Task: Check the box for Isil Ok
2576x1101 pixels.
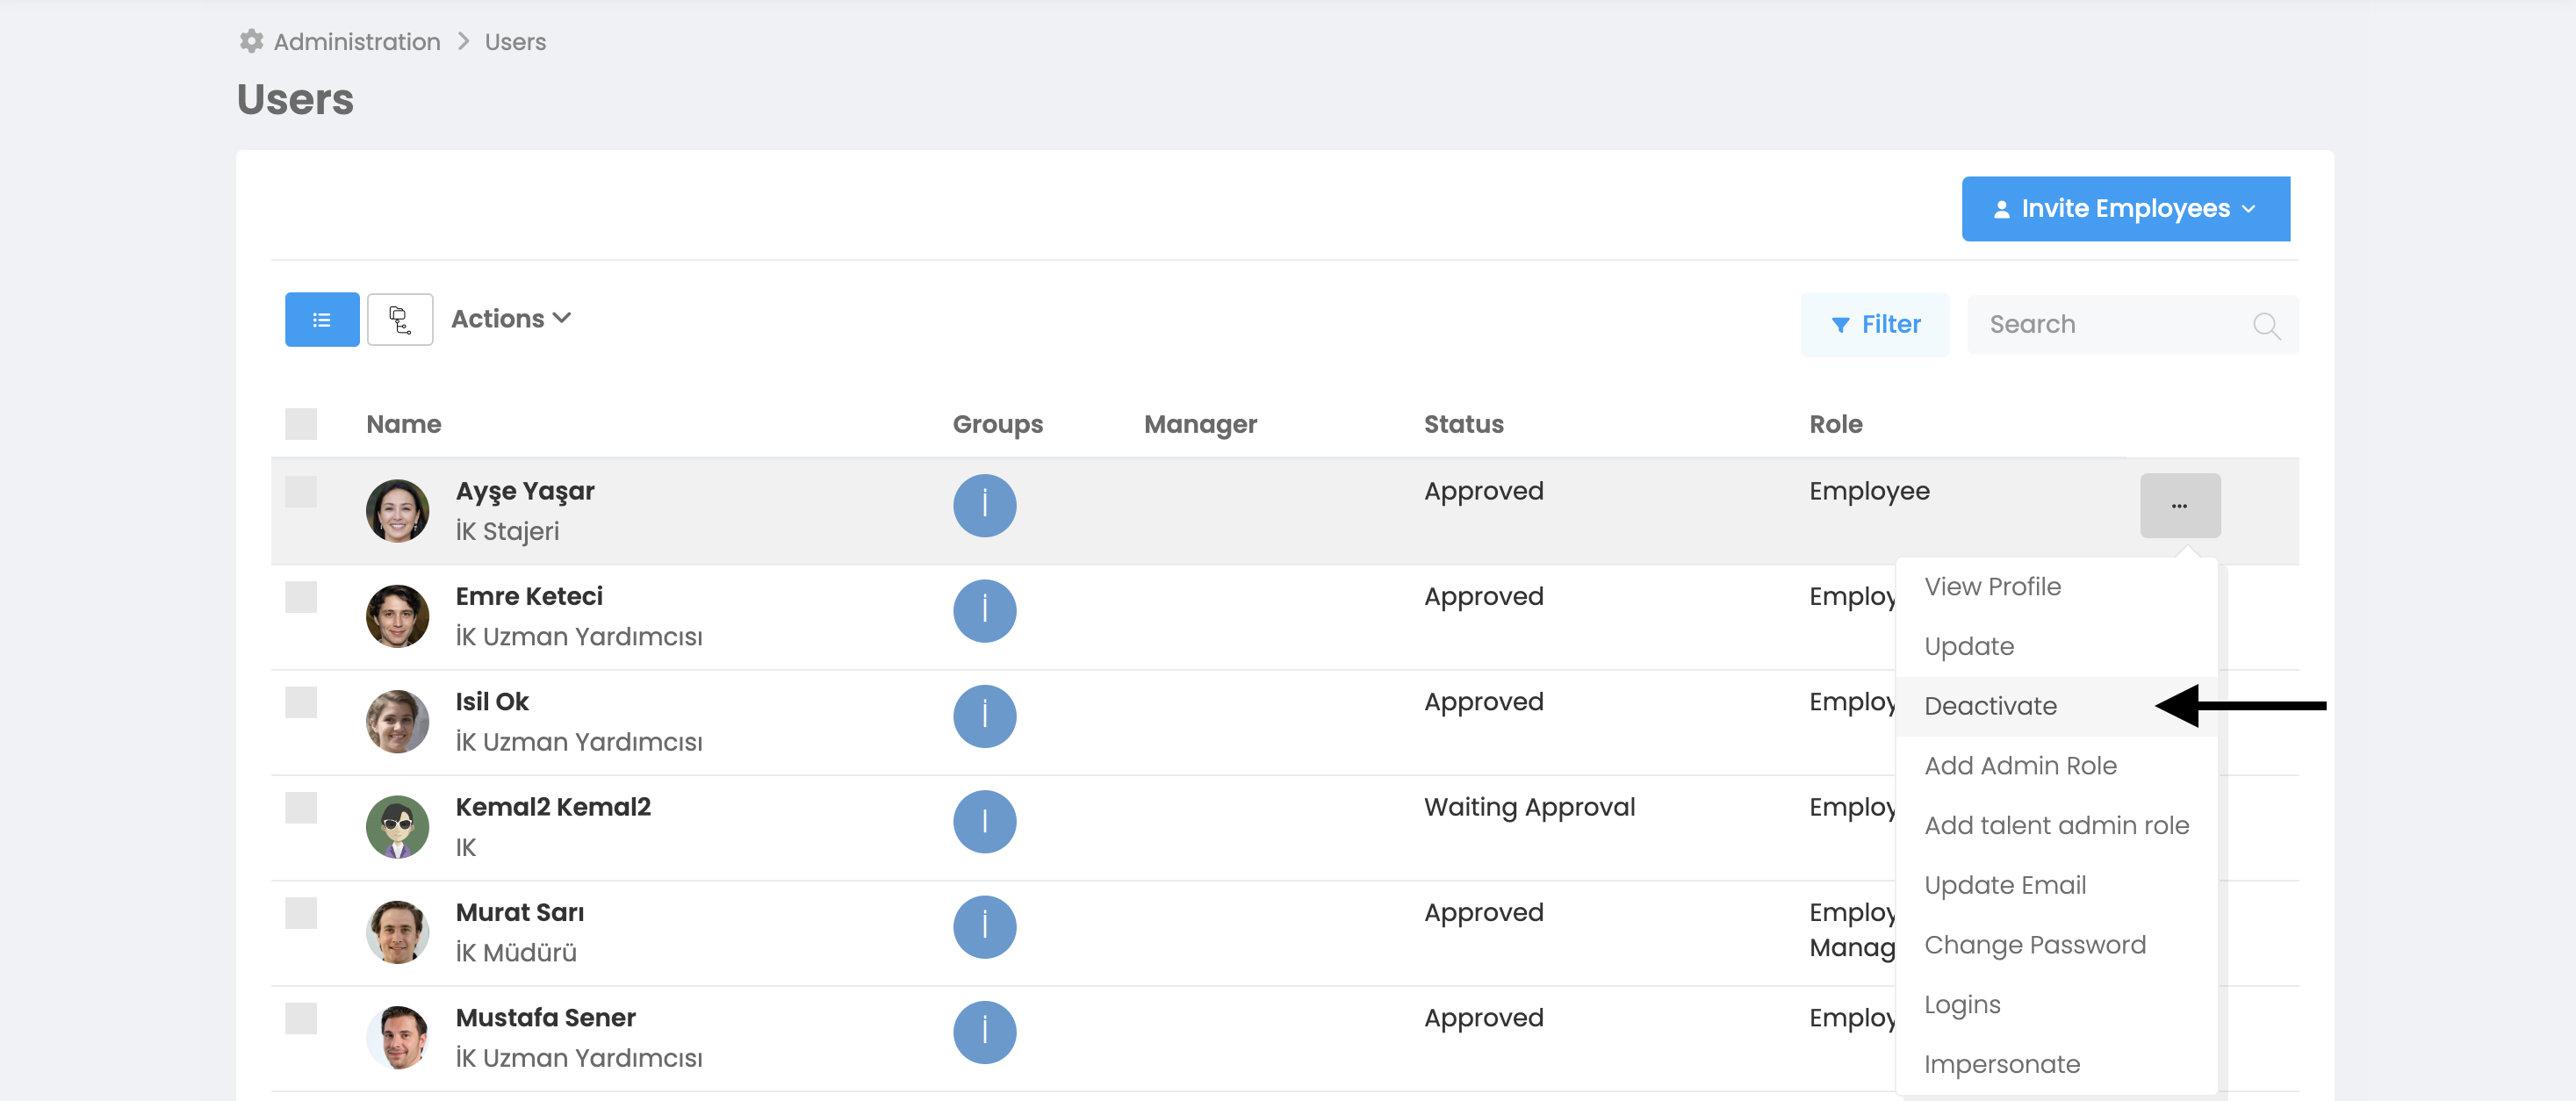Action: click(x=300, y=702)
